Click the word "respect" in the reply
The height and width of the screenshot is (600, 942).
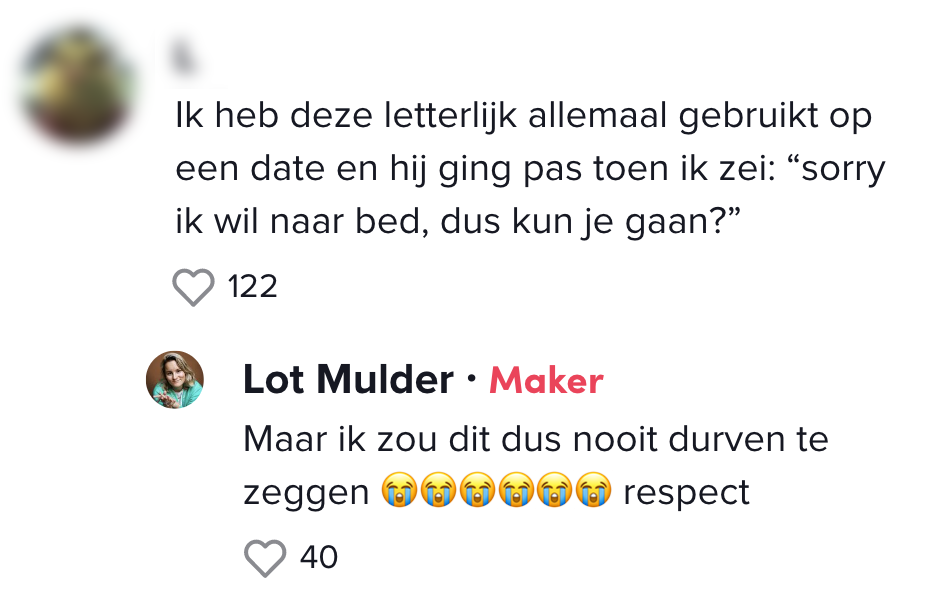coord(686,493)
